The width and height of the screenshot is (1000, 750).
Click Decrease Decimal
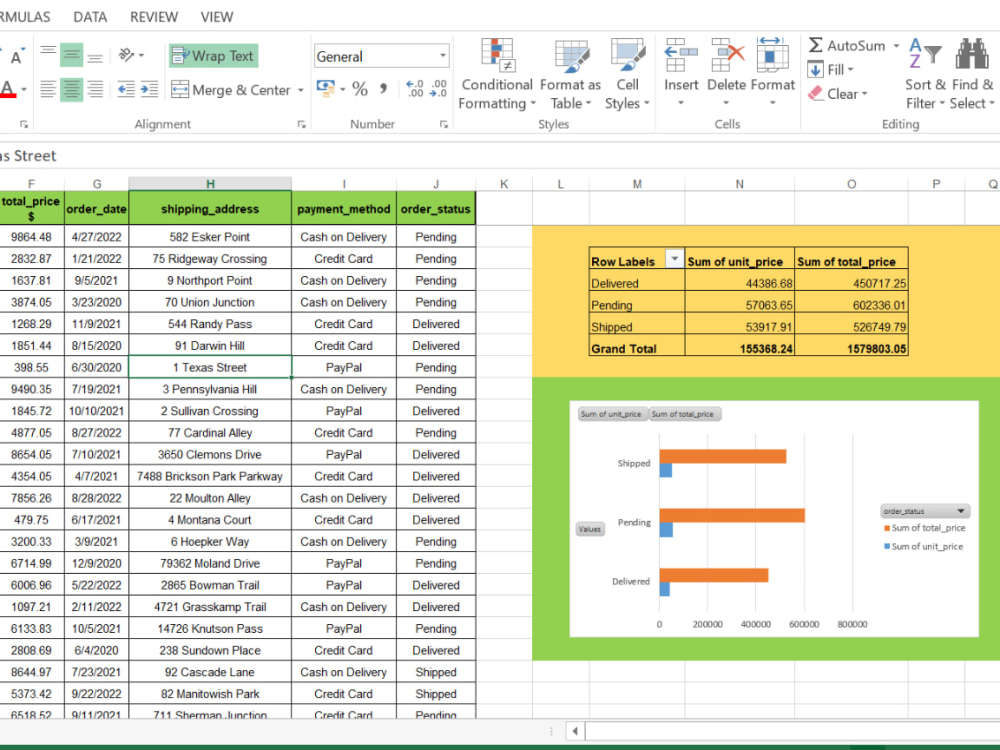(x=438, y=89)
